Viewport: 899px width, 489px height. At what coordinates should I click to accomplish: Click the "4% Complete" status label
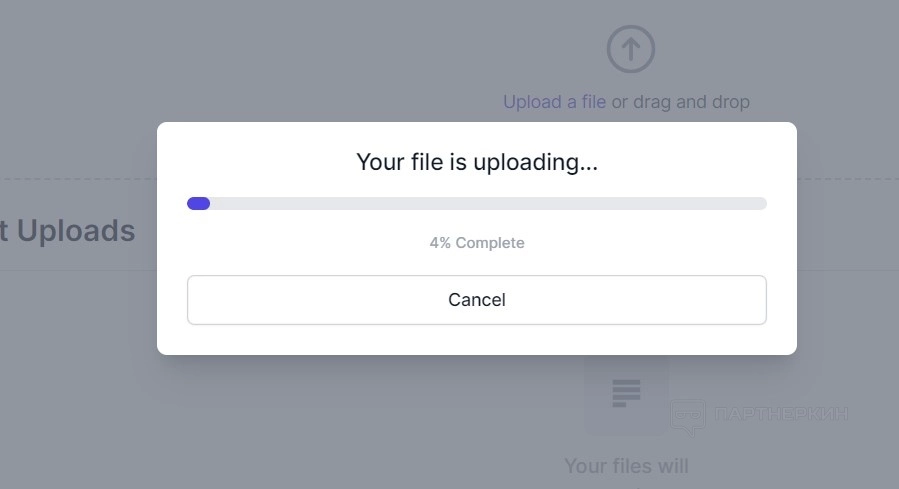tap(477, 243)
